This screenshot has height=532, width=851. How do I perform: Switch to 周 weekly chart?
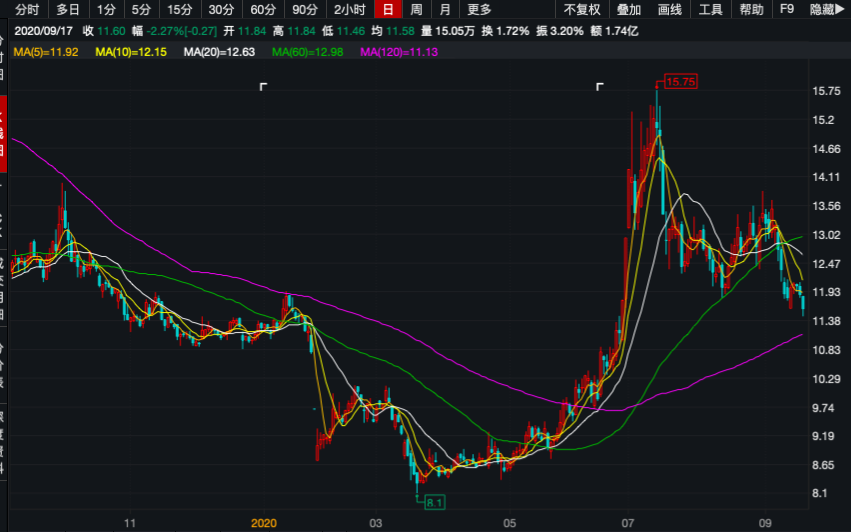(417, 9)
